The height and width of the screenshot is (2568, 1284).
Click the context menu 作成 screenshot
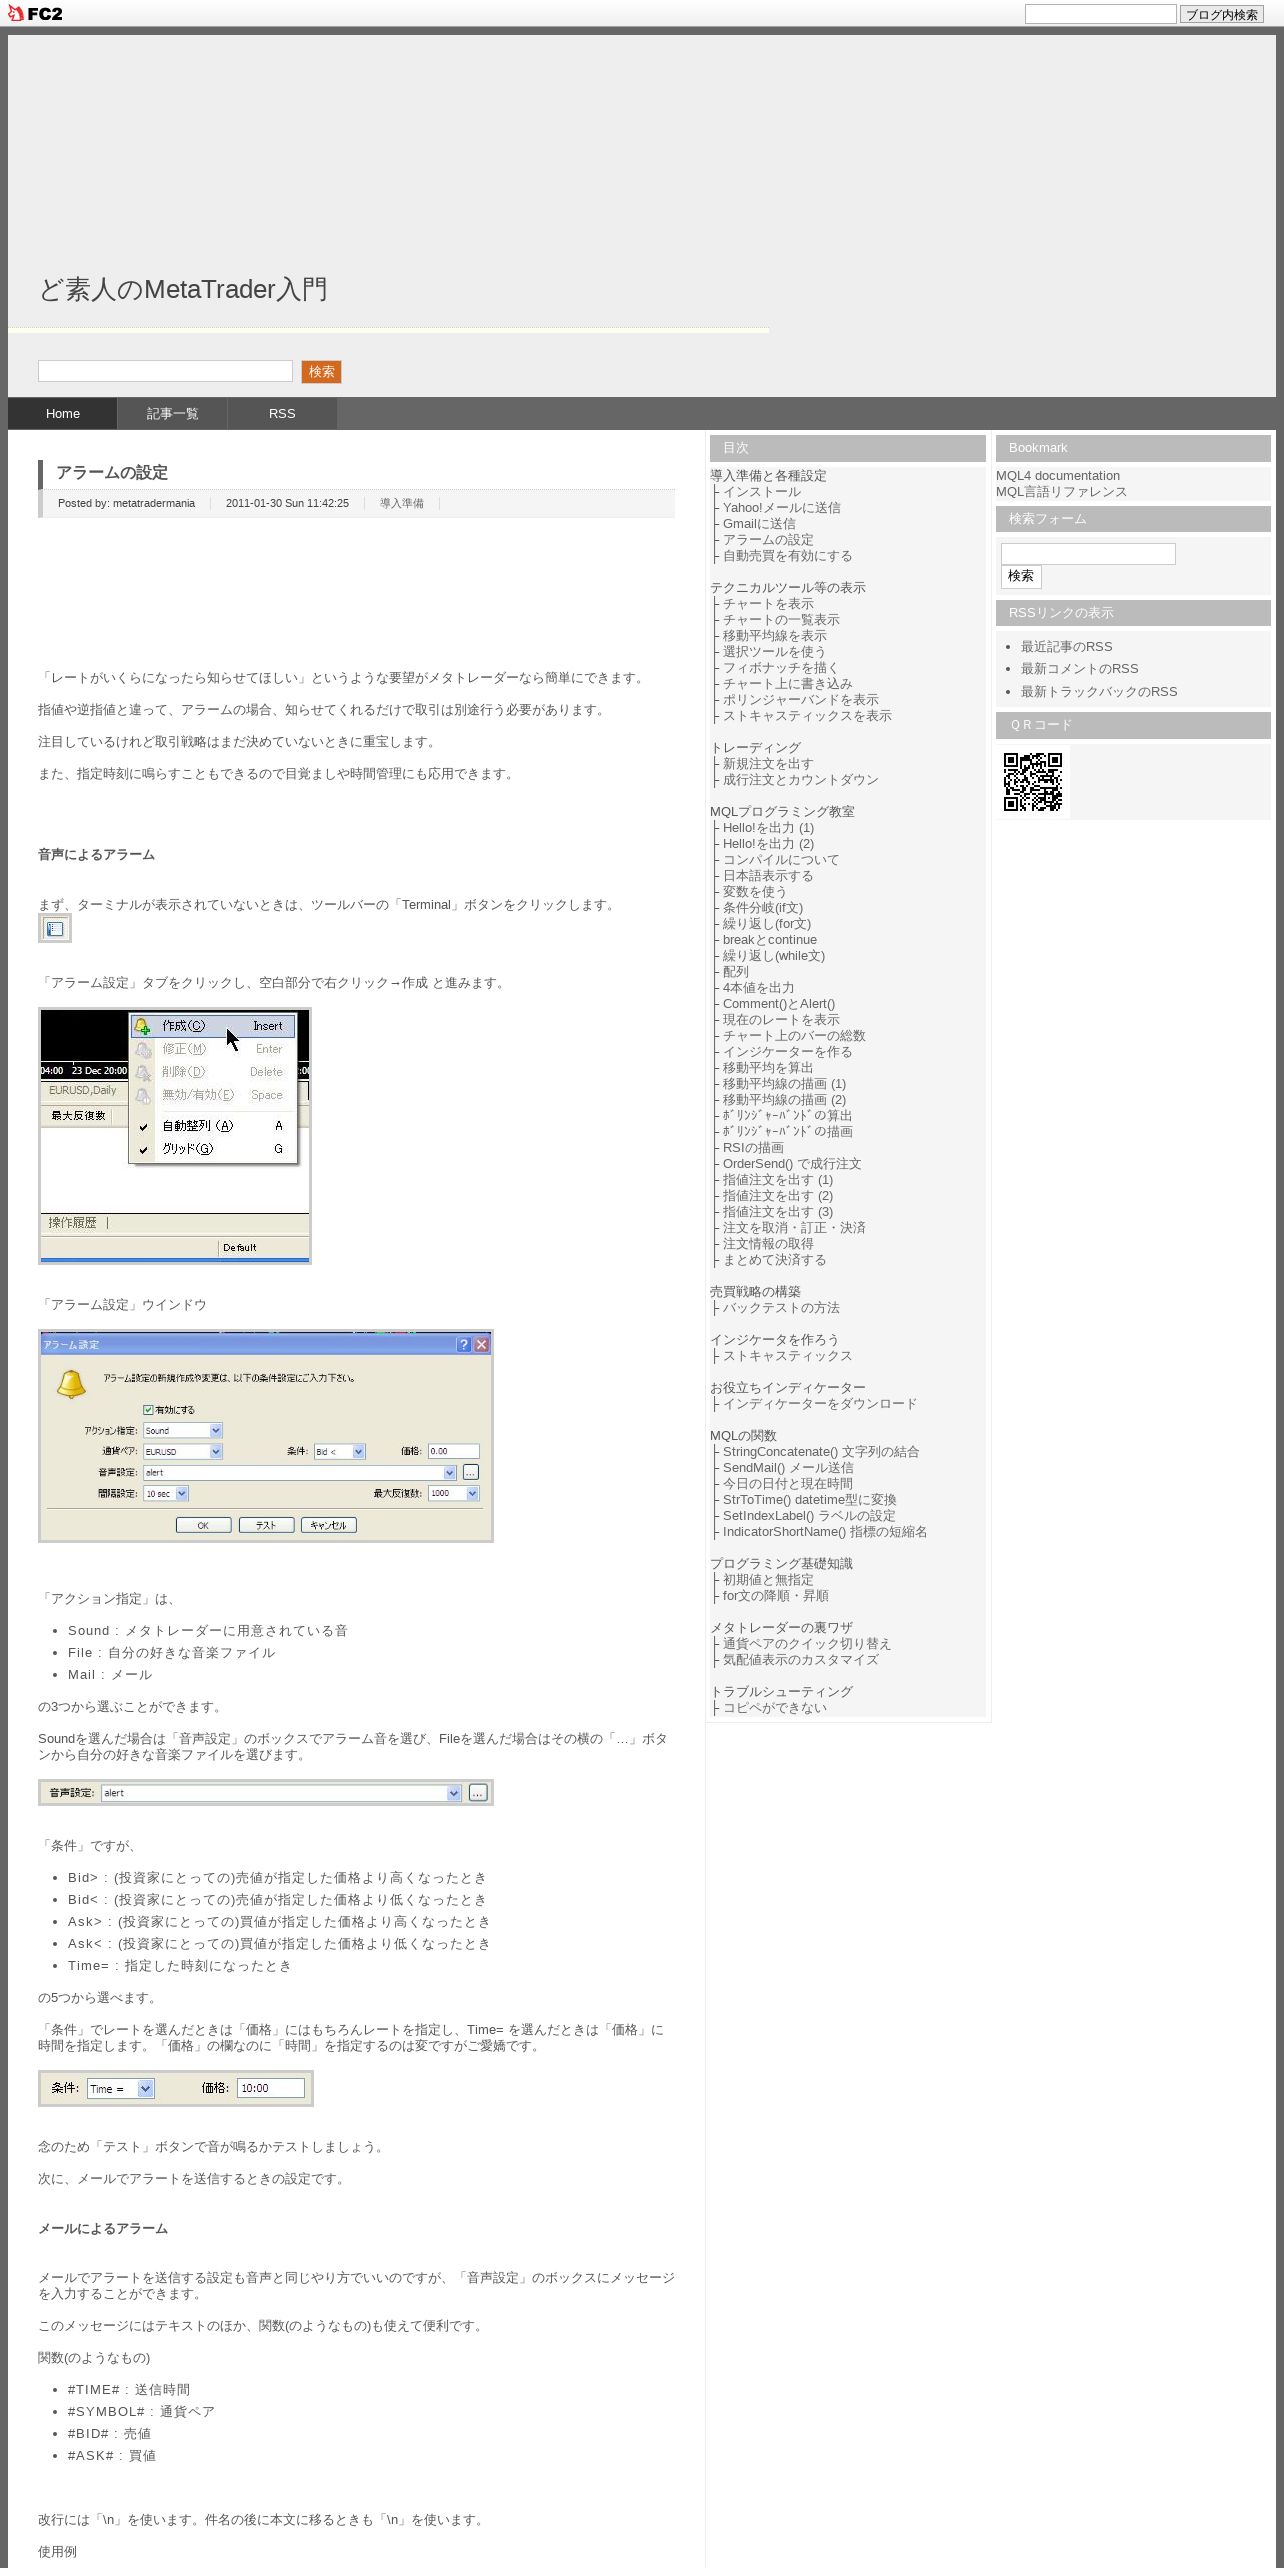pyautogui.click(x=175, y=1136)
